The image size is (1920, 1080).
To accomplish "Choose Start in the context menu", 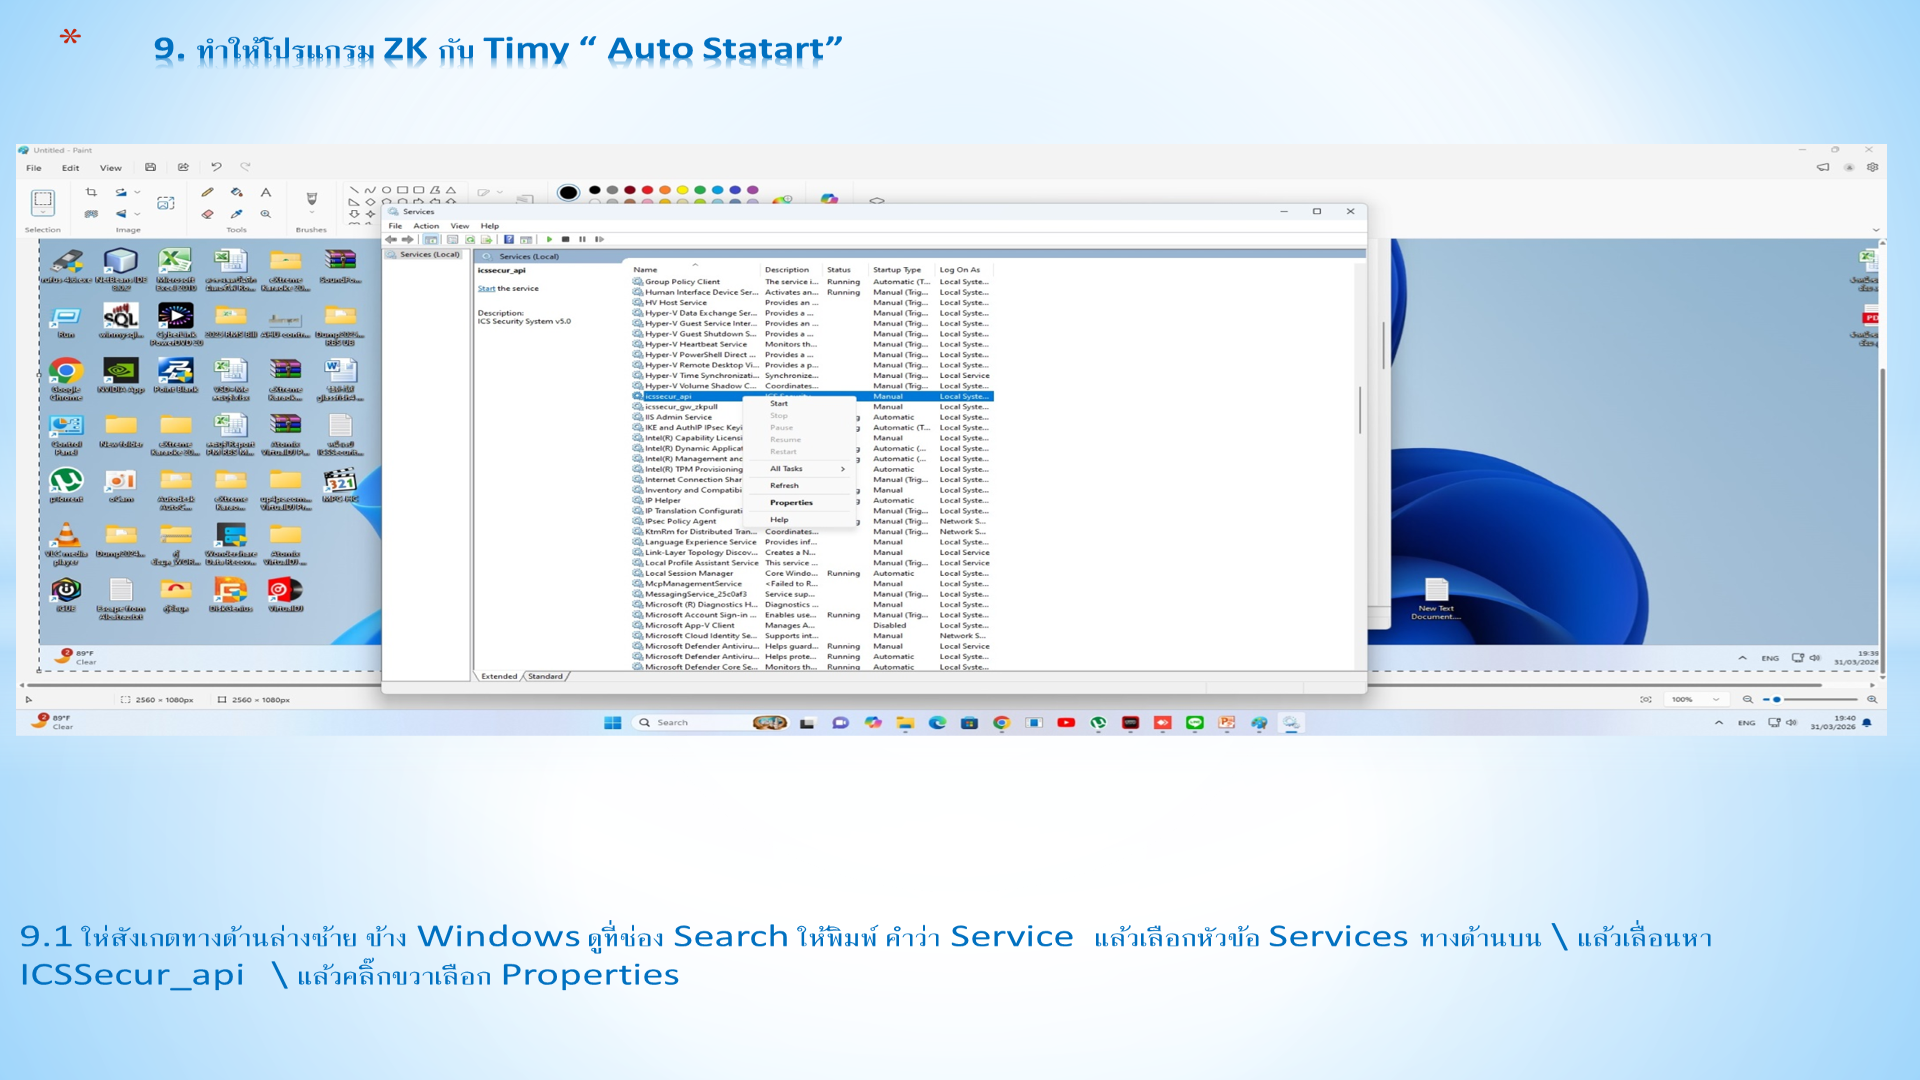I will [779, 404].
